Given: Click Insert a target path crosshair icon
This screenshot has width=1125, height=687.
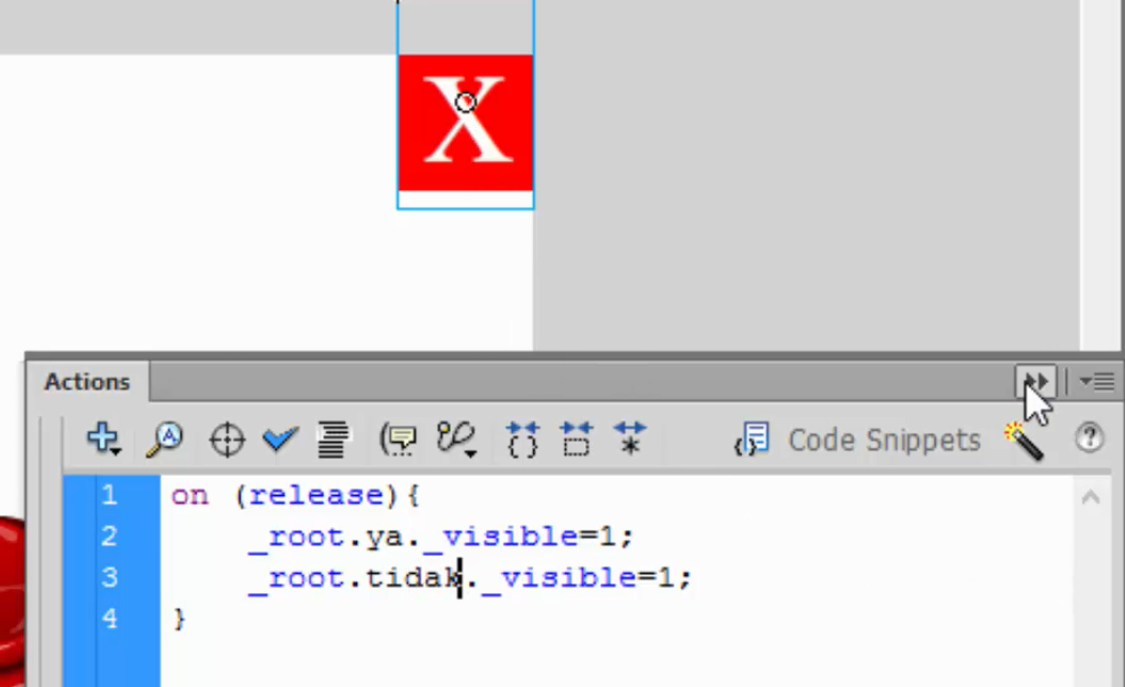Looking at the screenshot, I should [x=227, y=439].
